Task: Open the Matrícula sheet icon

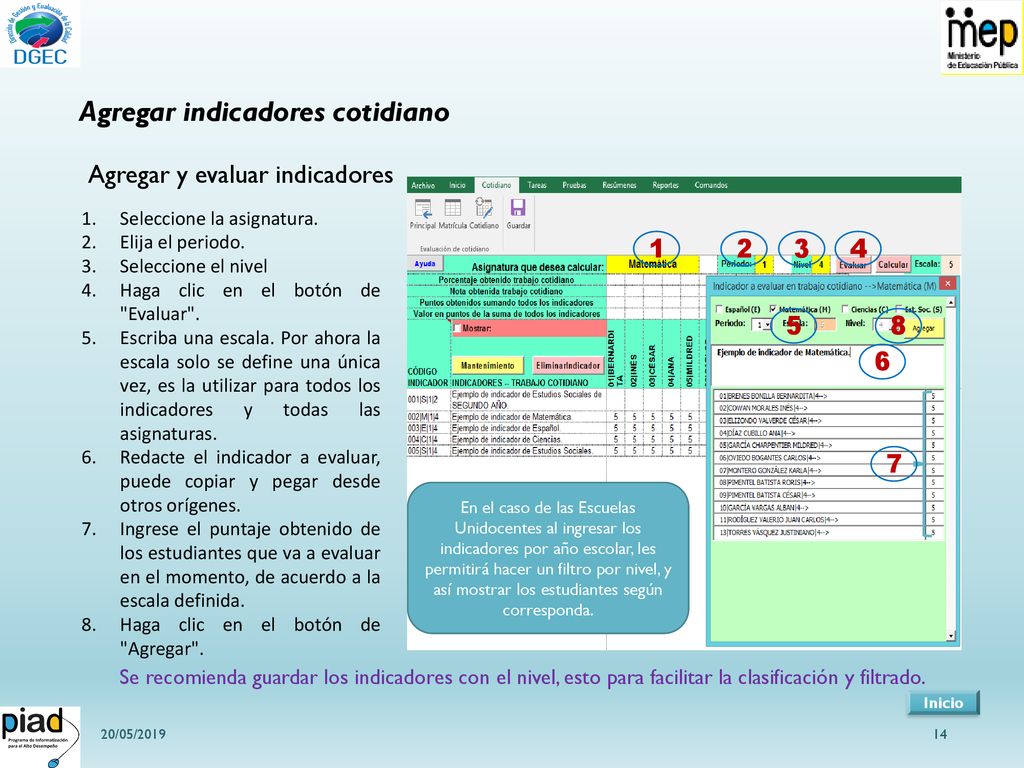Action: pos(453,208)
